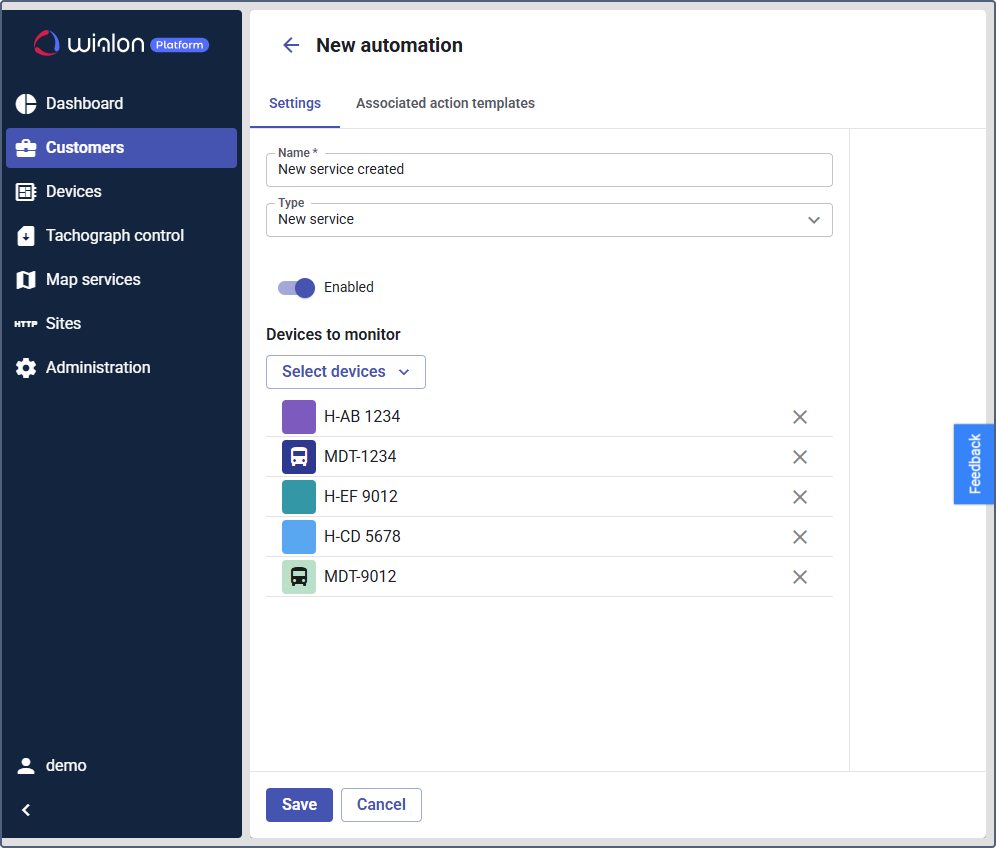The image size is (996, 848).
Task: Select the Settings tab
Action: click(295, 104)
